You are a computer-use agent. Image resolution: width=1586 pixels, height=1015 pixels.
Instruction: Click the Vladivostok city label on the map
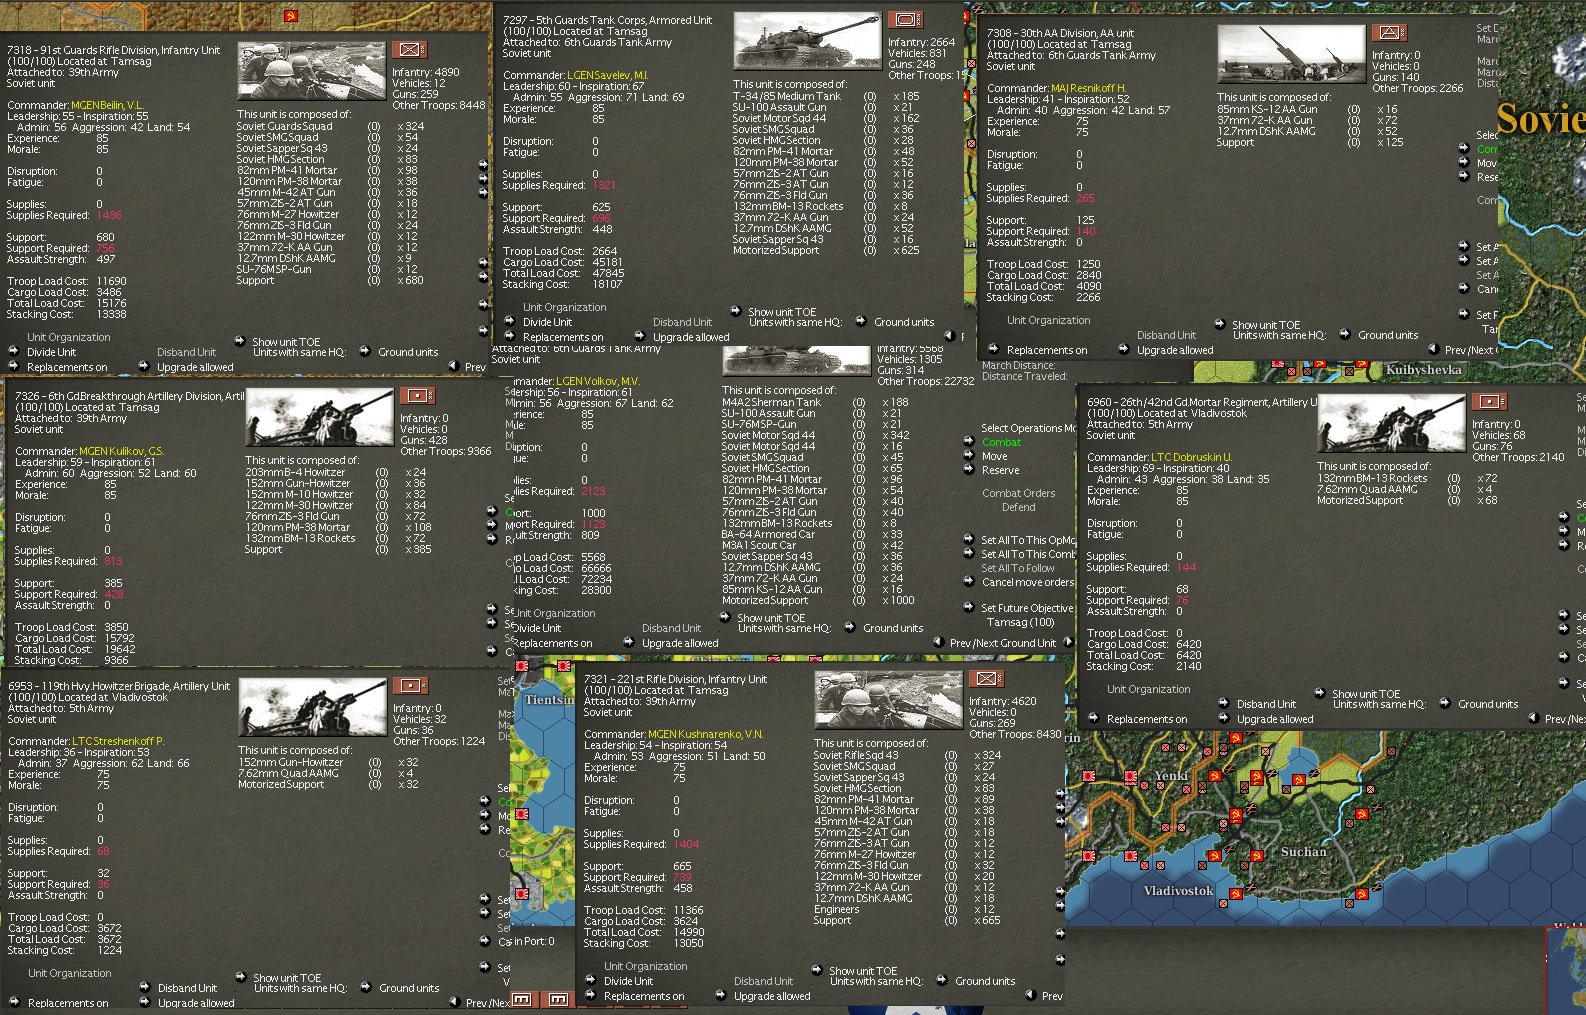[1178, 891]
